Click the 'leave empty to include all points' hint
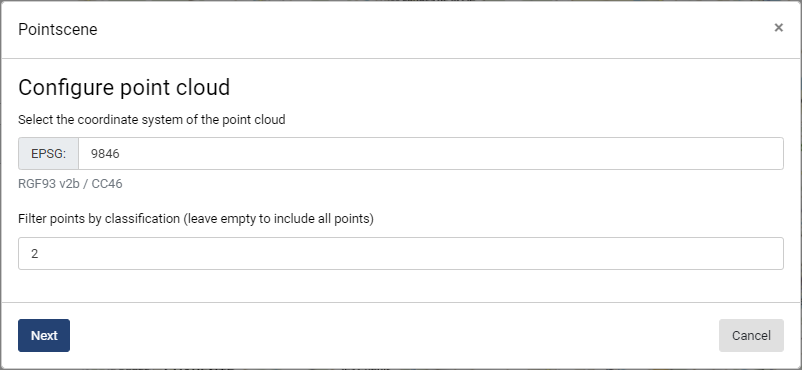 pyautogui.click(x=279, y=219)
